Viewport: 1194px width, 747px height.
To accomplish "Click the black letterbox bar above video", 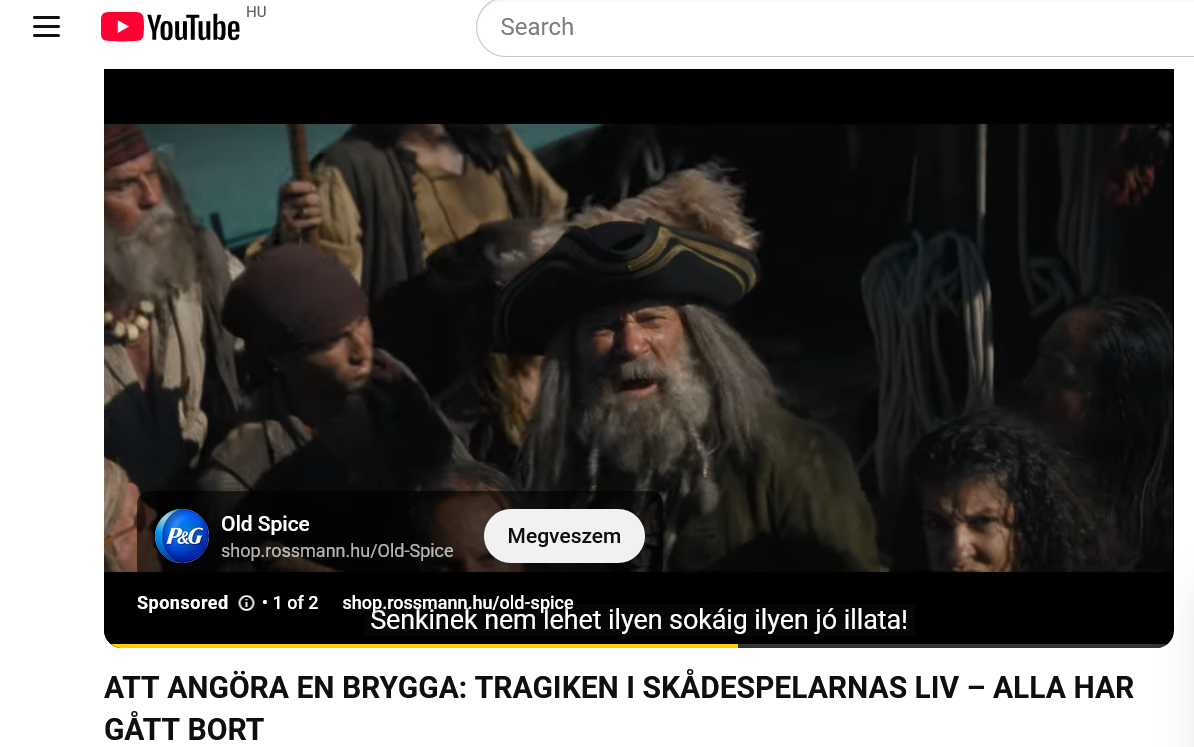I will coord(638,96).
